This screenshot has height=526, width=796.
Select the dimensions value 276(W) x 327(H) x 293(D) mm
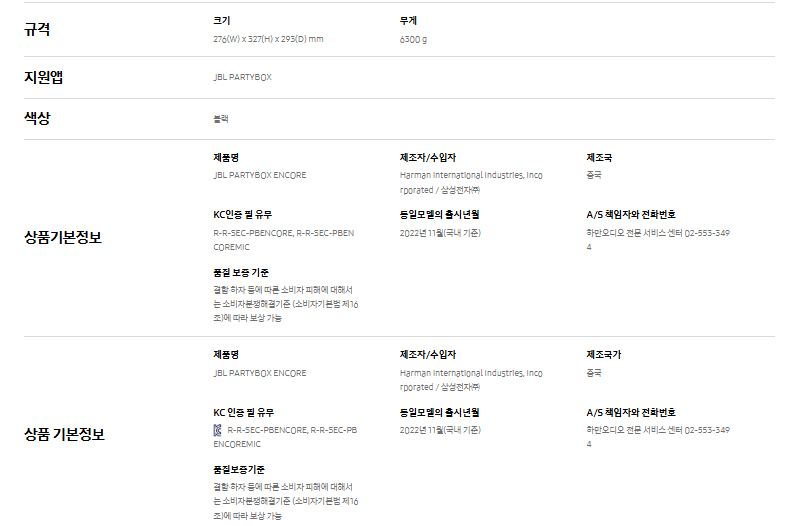click(268, 39)
